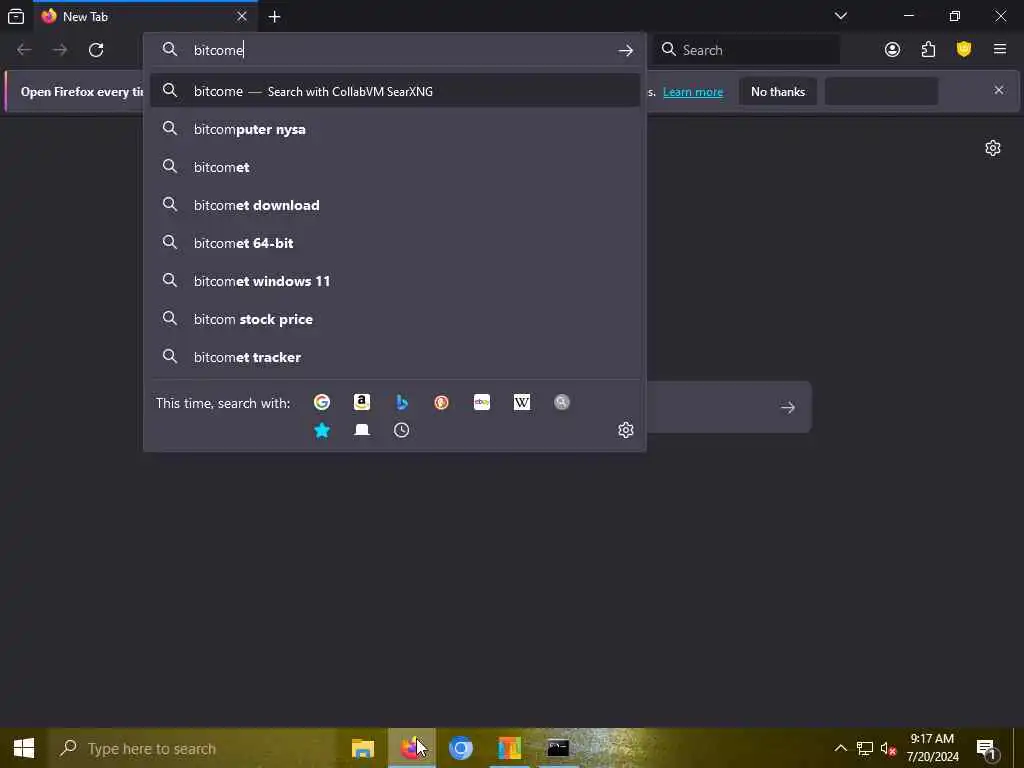Dismiss the notification bar with X
The image size is (1024, 768).
point(999,90)
